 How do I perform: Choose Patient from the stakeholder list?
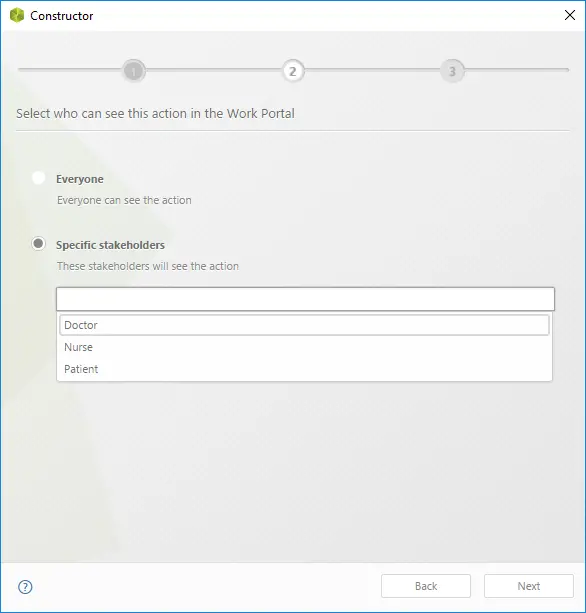304,369
